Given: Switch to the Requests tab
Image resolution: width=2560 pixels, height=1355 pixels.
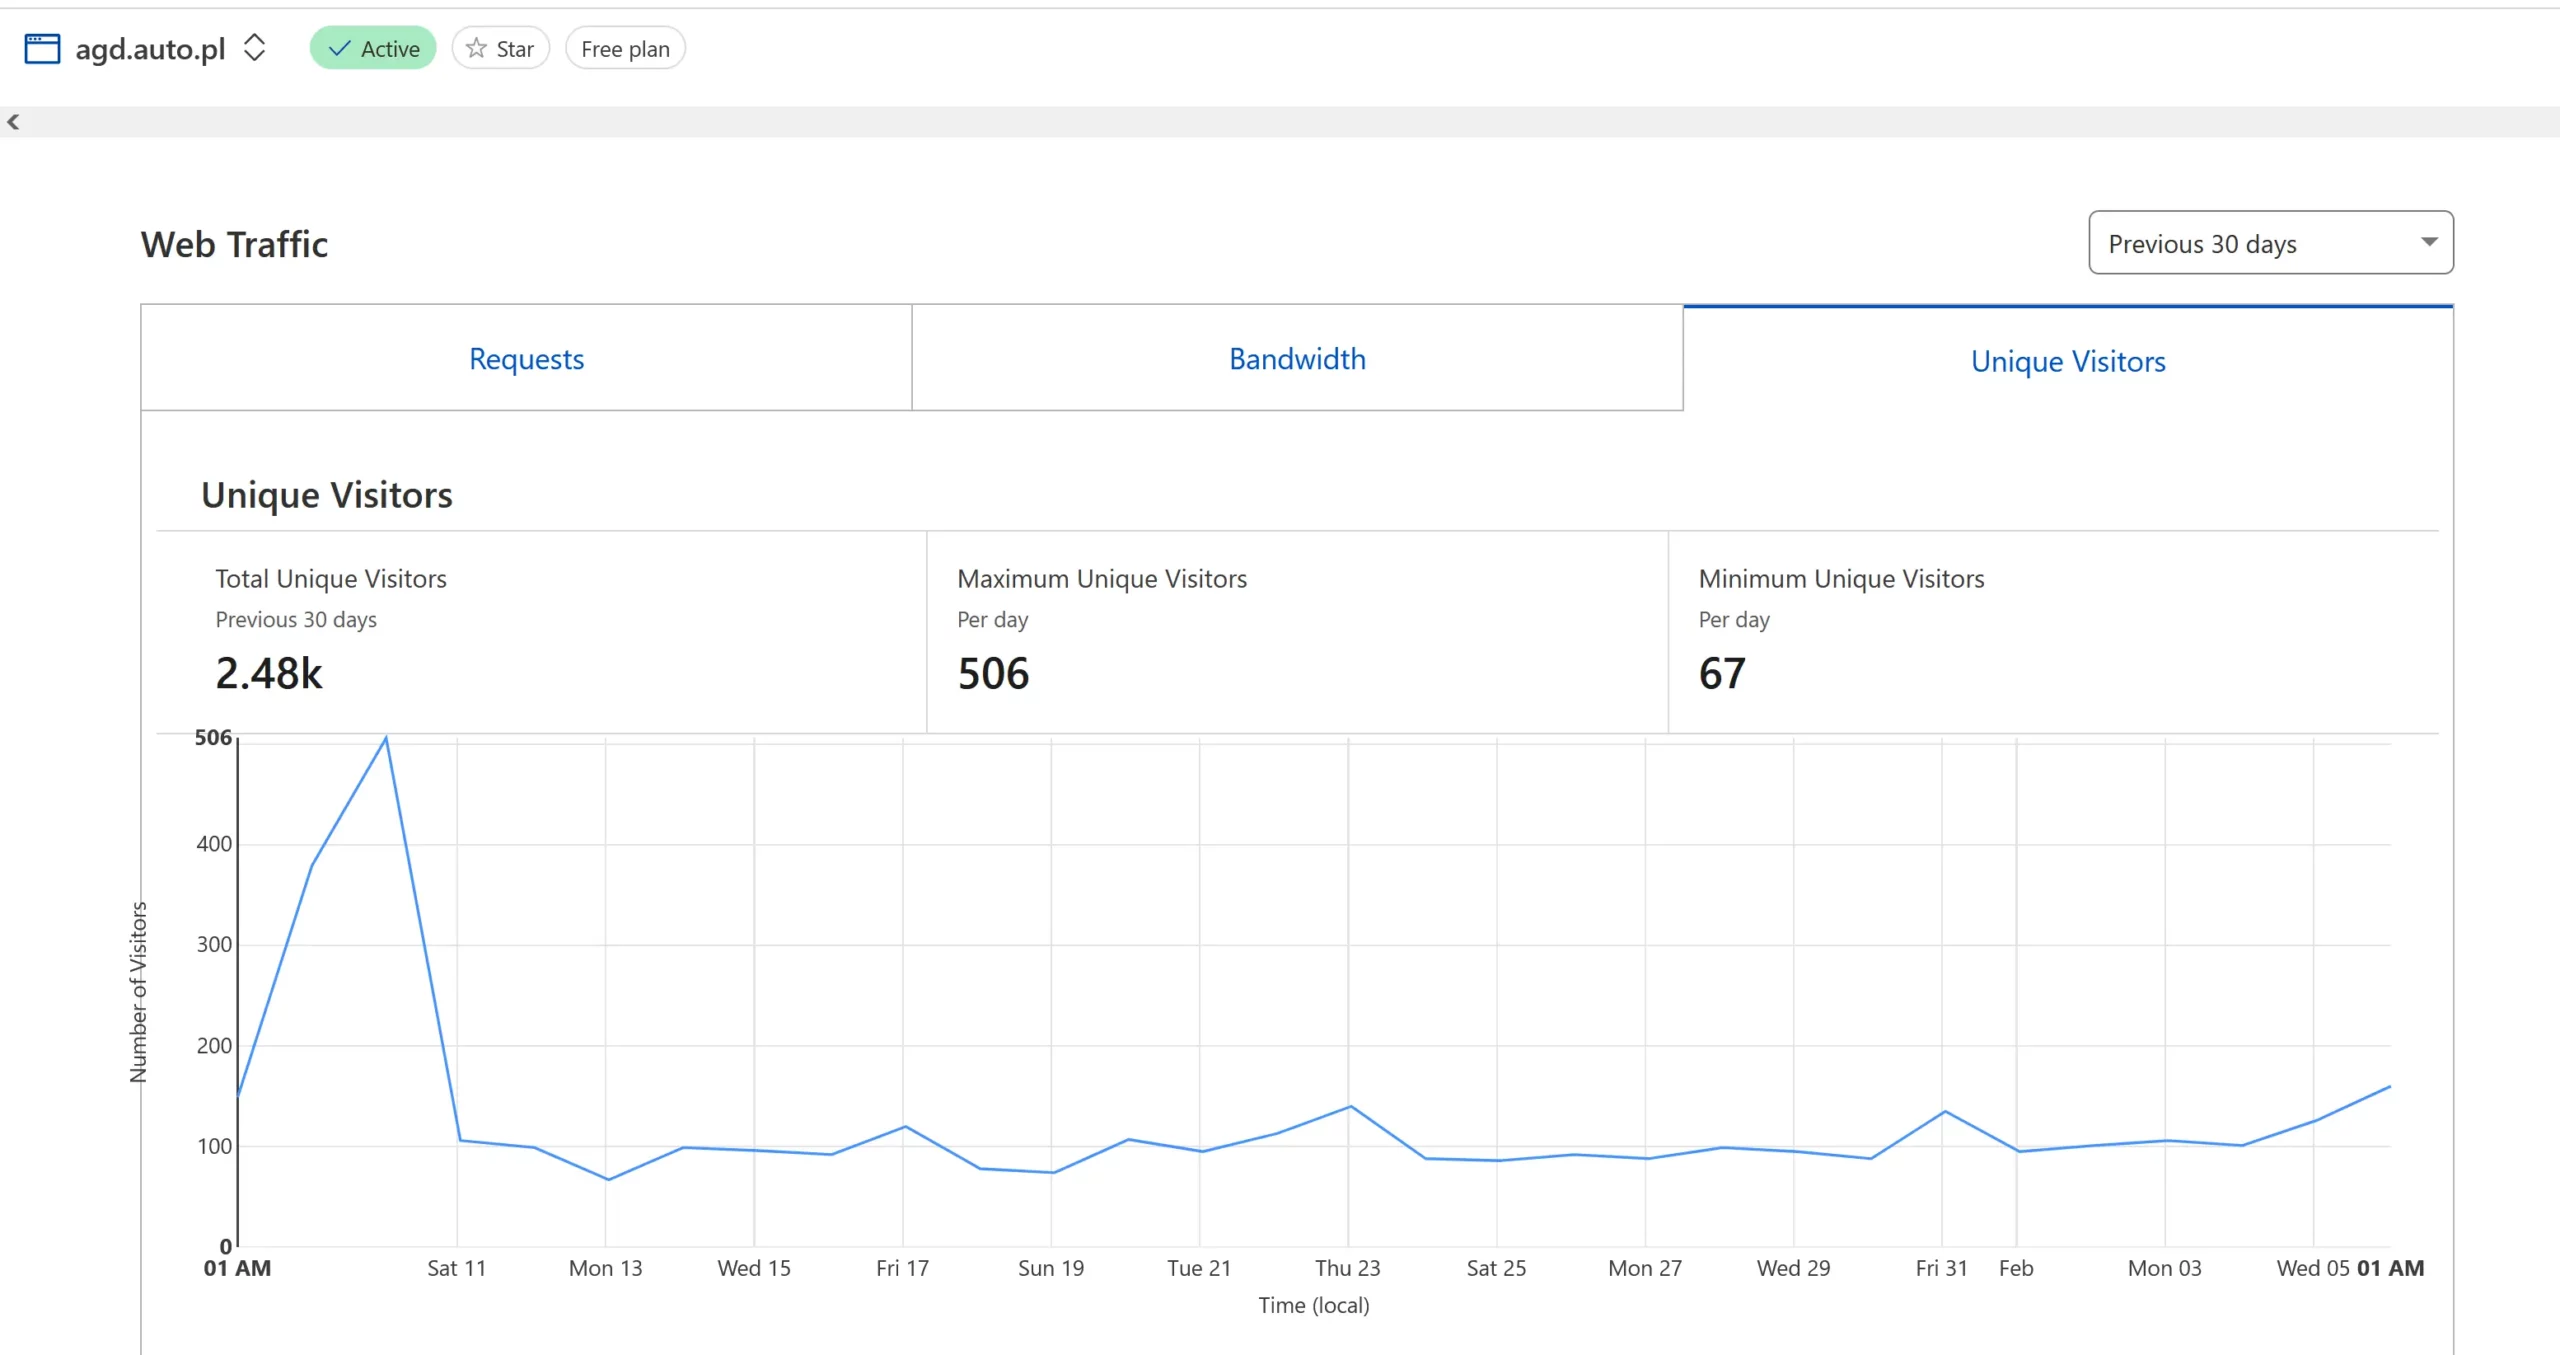Looking at the screenshot, I should [x=526, y=358].
